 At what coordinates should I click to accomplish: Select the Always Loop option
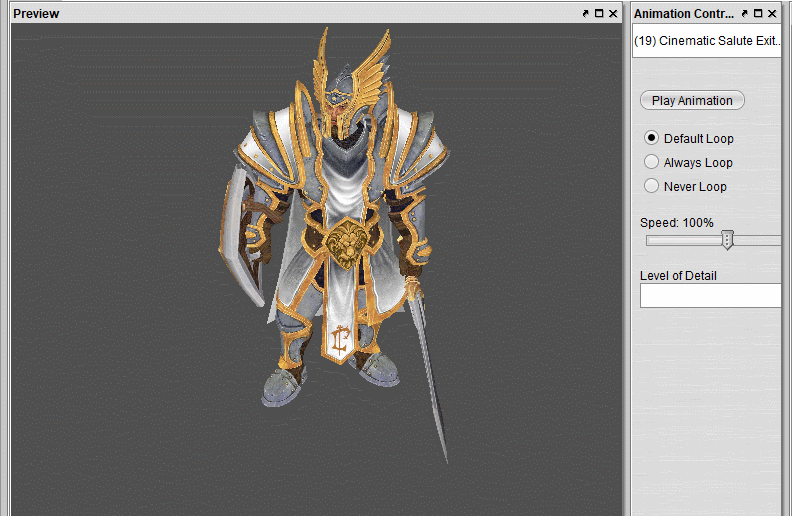[x=652, y=162]
